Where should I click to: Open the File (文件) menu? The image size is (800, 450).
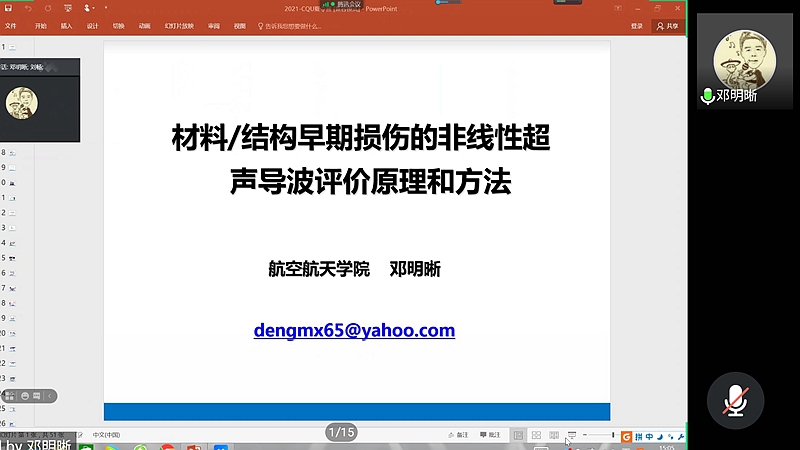pyautogui.click(x=11, y=26)
